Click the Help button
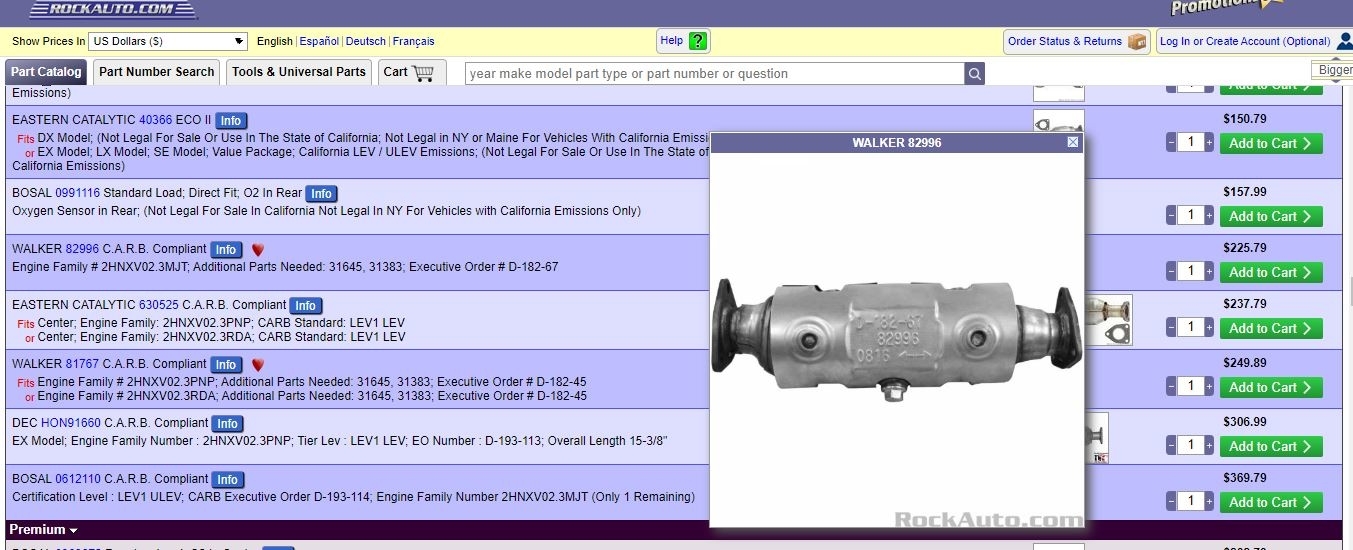 pos(683,41)
